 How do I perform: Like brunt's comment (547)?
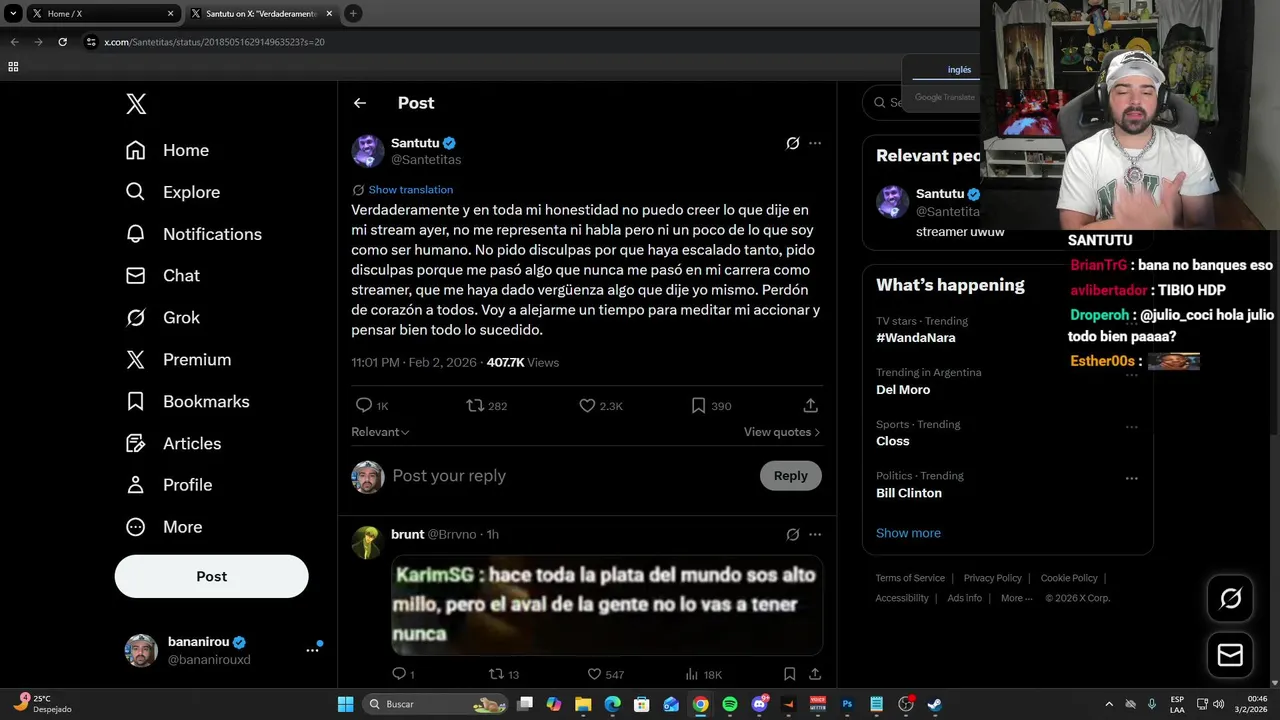605,674
